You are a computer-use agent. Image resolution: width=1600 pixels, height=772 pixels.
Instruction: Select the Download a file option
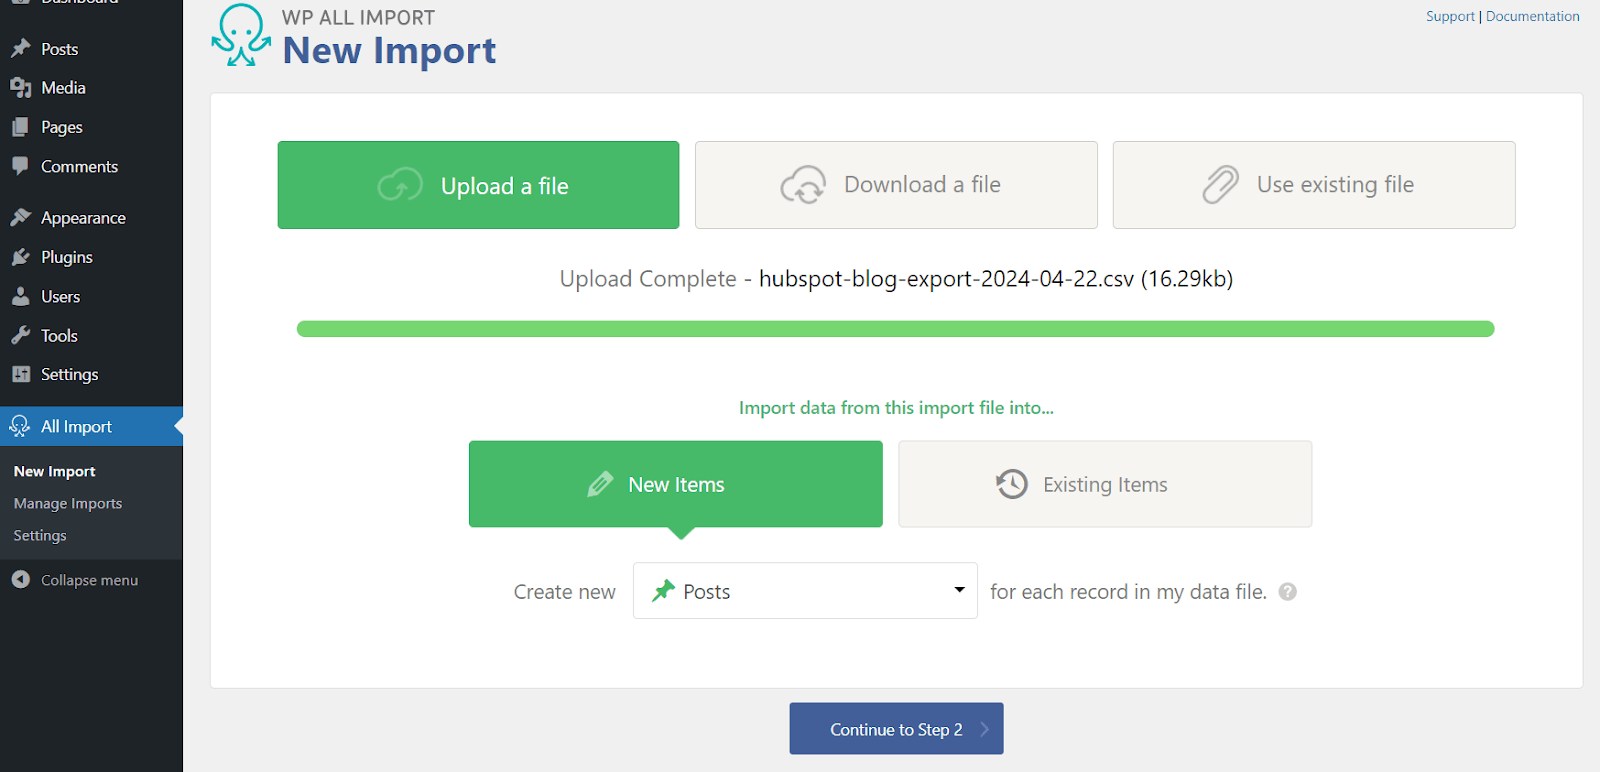click(896, 185)
